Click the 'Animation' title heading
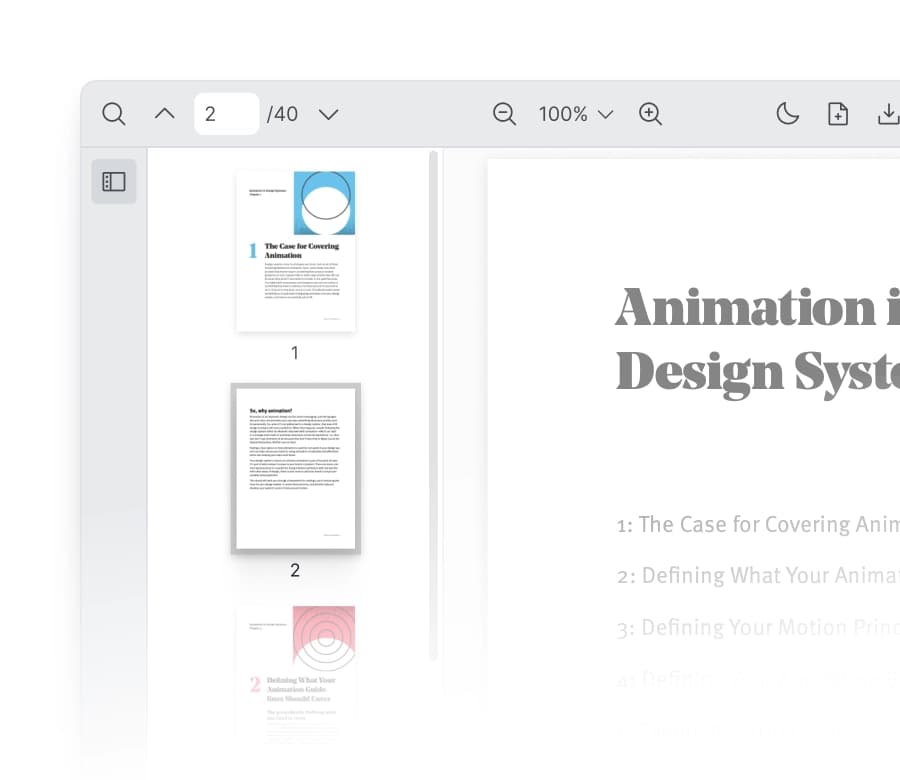This screenshot has height=780, width=900. click(746, 308)
